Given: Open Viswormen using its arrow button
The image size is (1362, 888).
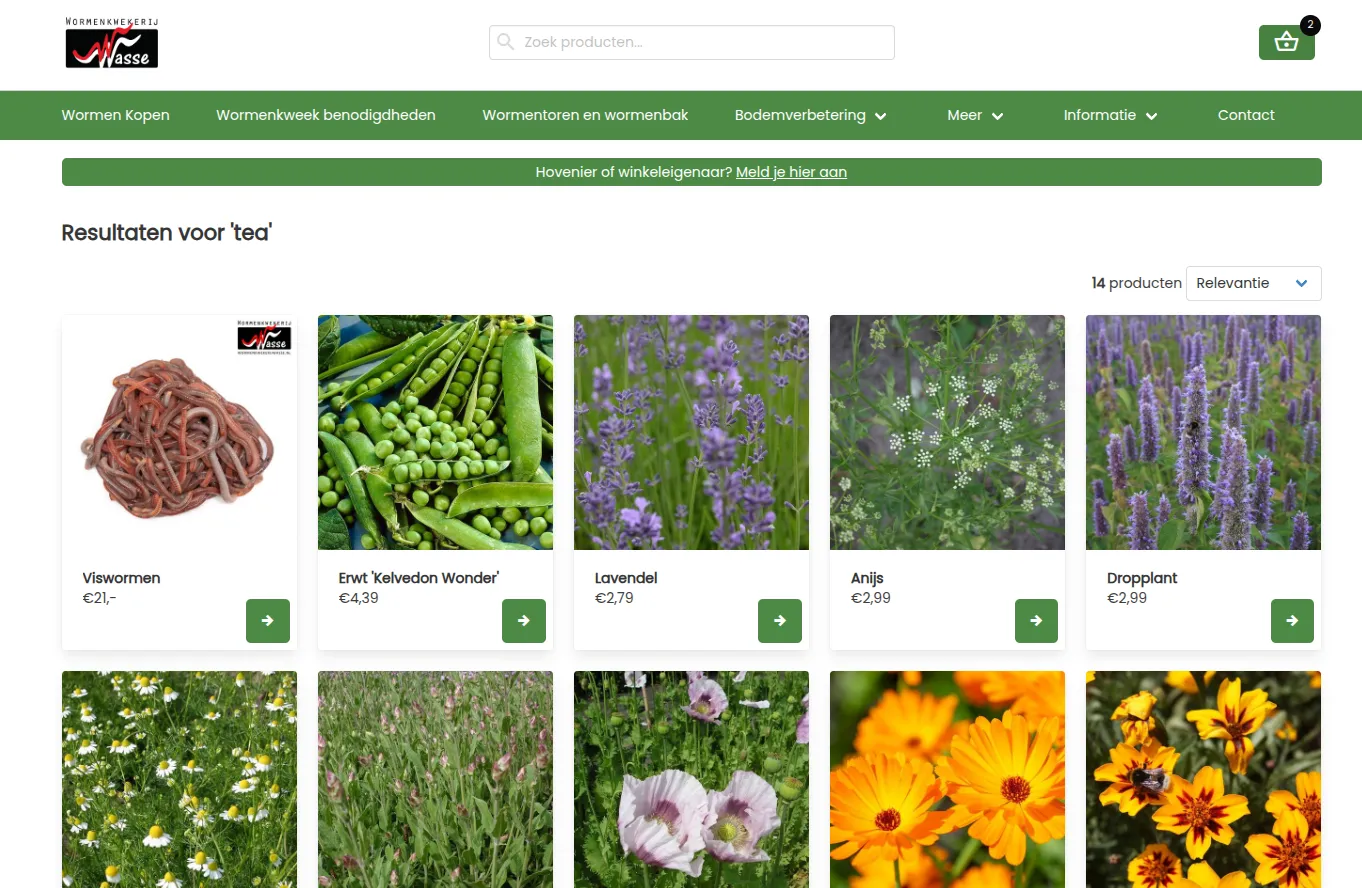Looking at the screenshot, I should pyautogui.click(x=268, y=621).
